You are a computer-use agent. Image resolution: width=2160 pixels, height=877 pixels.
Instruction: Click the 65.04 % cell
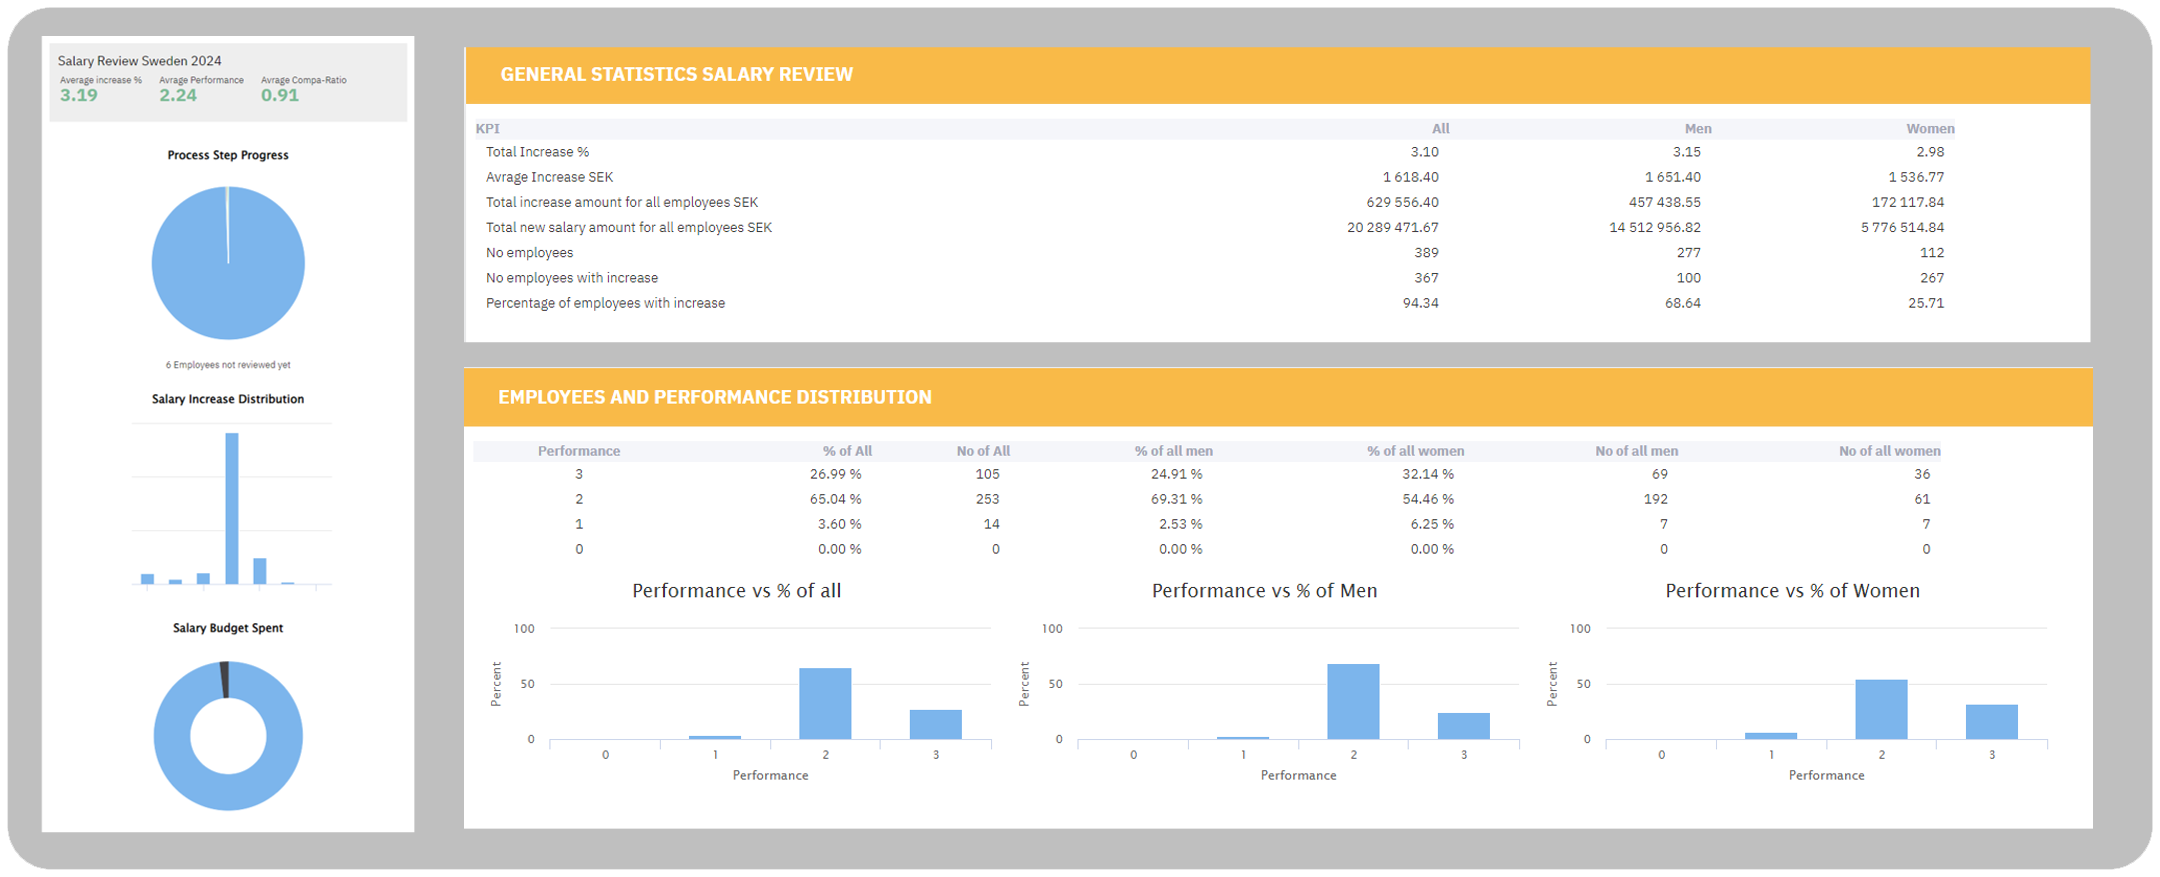pyautogui.click(x=835, y=499)
